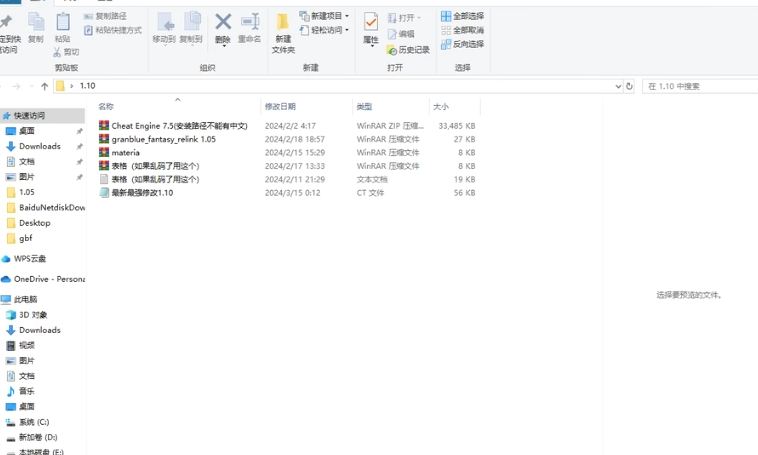Expand the 轻松访问 dropdown
The image size is (758, 455).
325,30
